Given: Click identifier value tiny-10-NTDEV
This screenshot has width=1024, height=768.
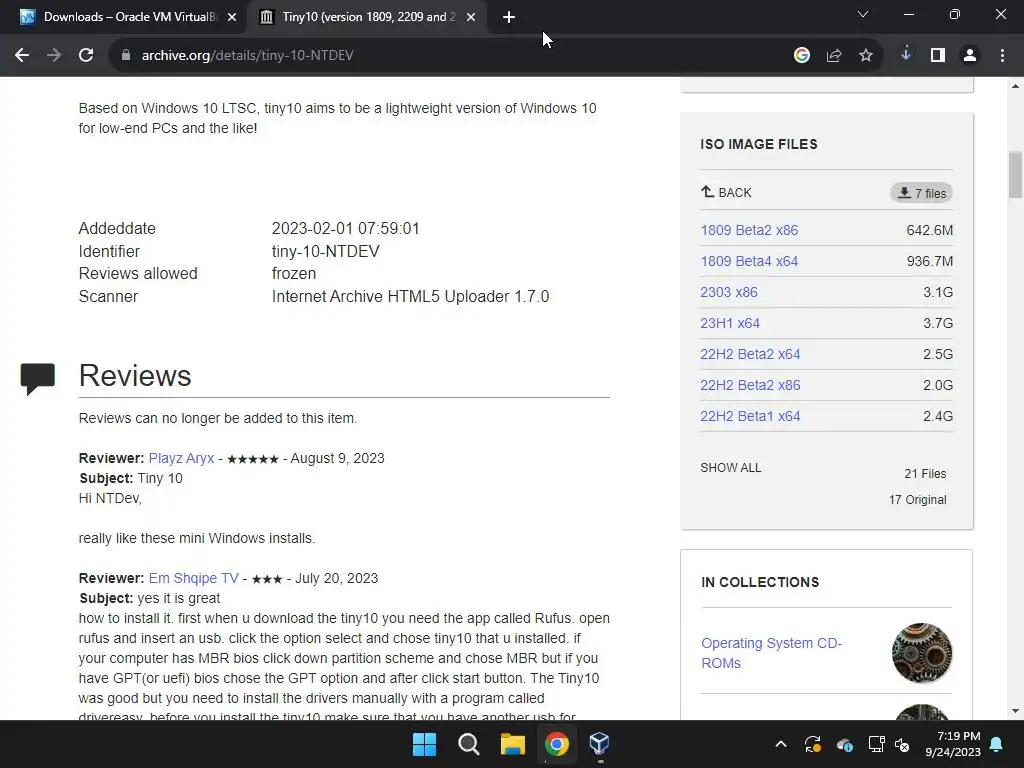Looking at the screenshot, I should 325,251.
